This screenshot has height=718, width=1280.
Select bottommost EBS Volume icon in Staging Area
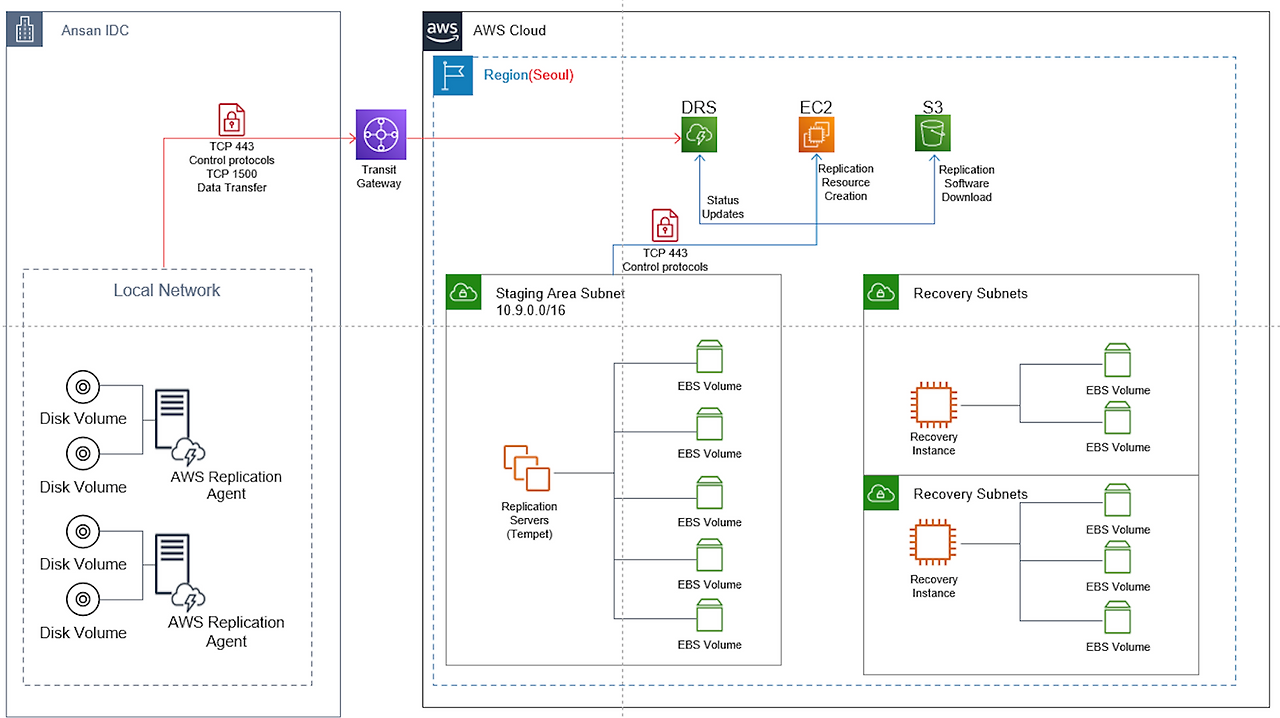pyautogui.click(x=710, y=616)
